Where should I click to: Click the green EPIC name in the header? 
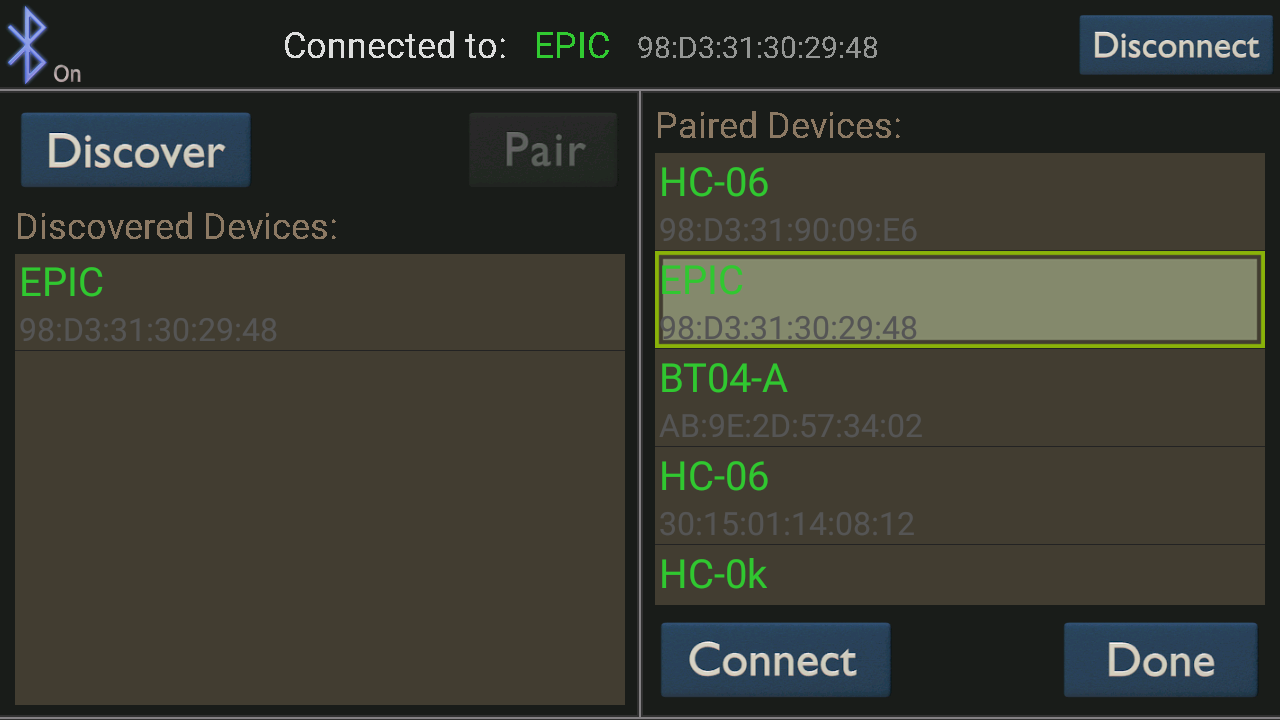click(572, 45)
